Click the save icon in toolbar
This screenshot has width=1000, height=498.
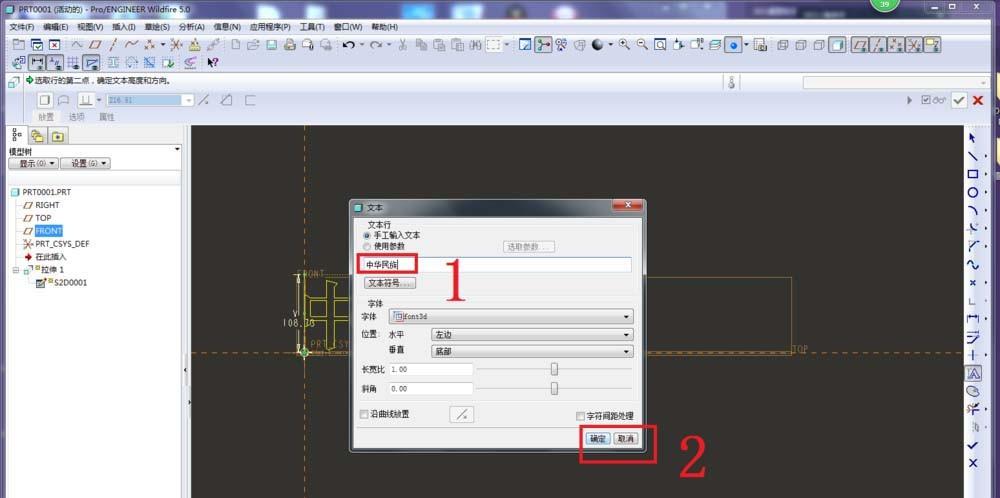271,45
